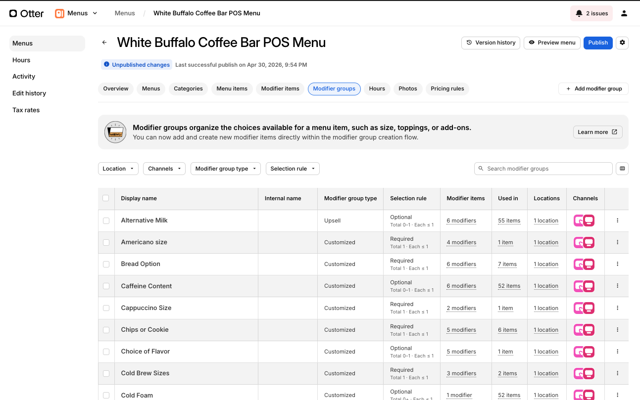This screenshot has width=640, height=400.
Task: Expand the Menus app switcher dropdown
Action: click(77, 13)
